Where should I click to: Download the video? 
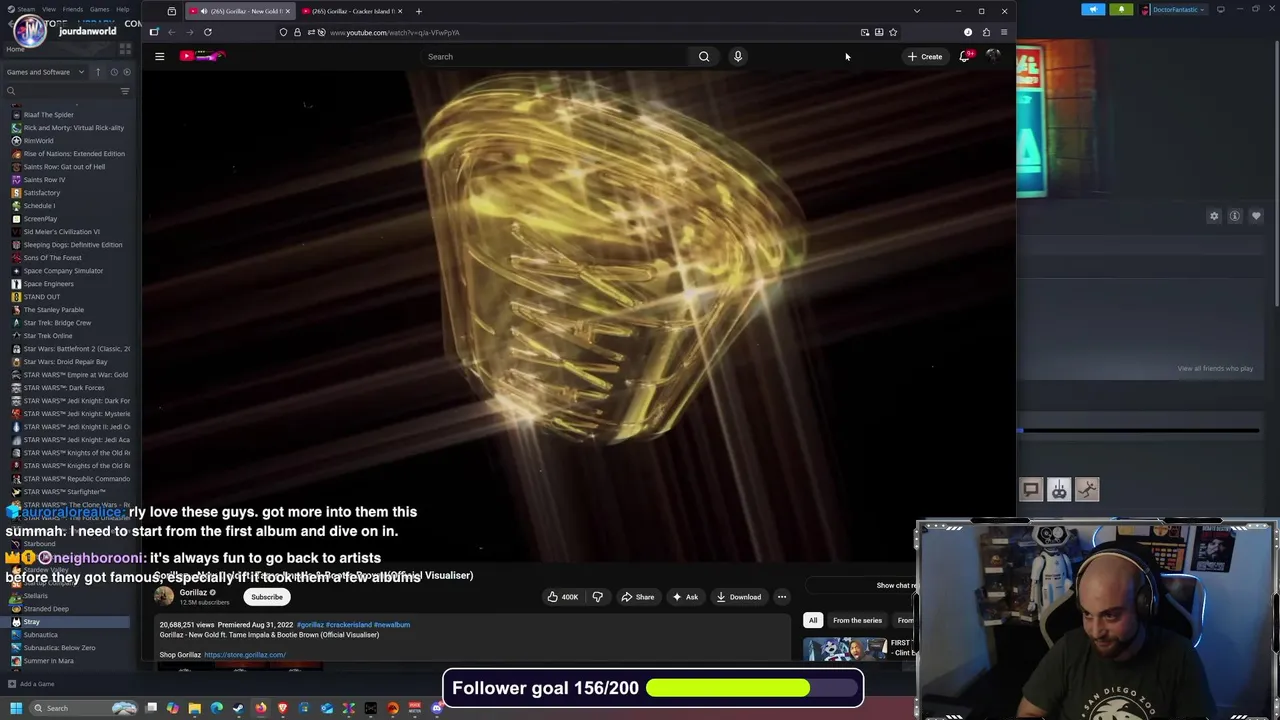738,597
